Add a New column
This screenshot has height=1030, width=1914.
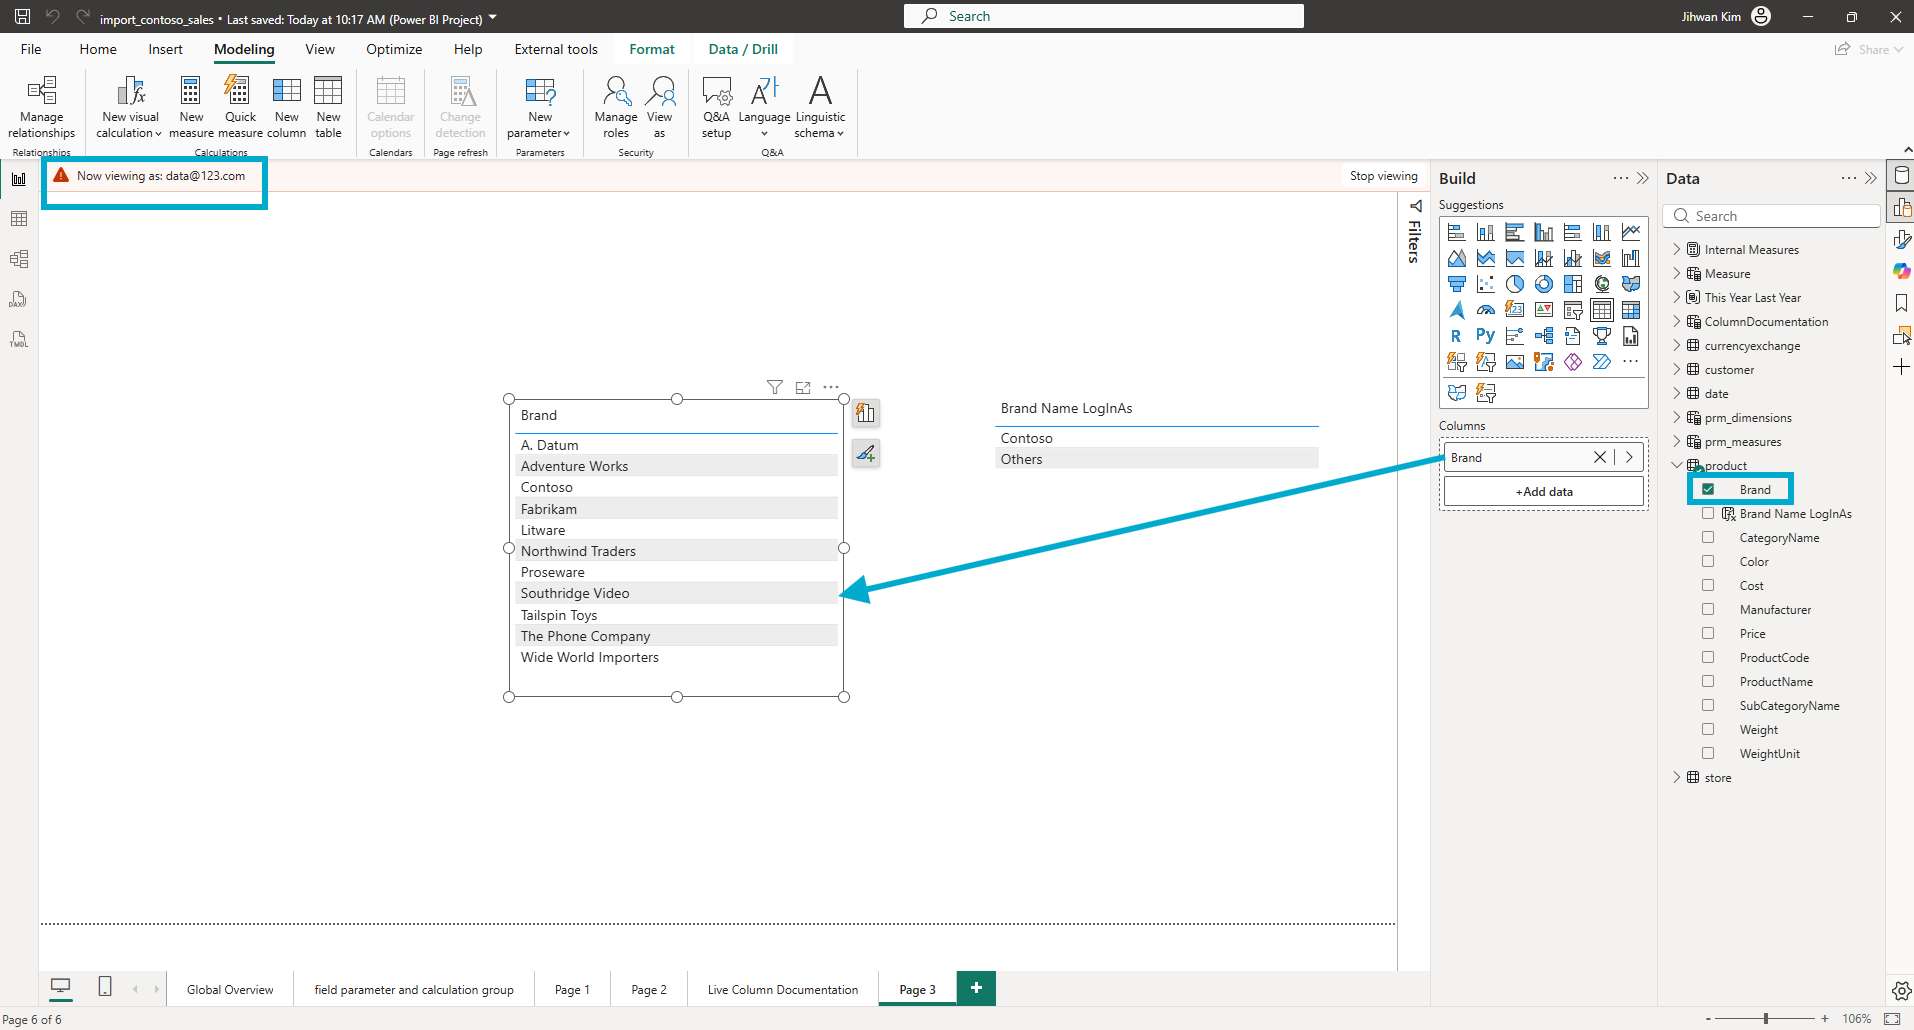coord(287,108)
